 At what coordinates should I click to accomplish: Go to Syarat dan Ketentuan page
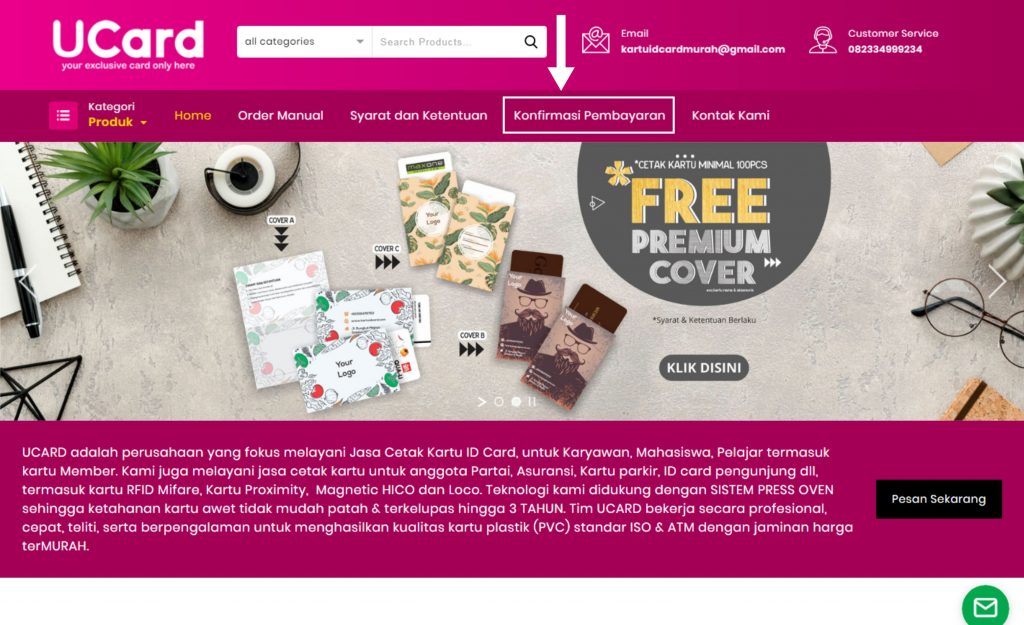pos(419,116)
